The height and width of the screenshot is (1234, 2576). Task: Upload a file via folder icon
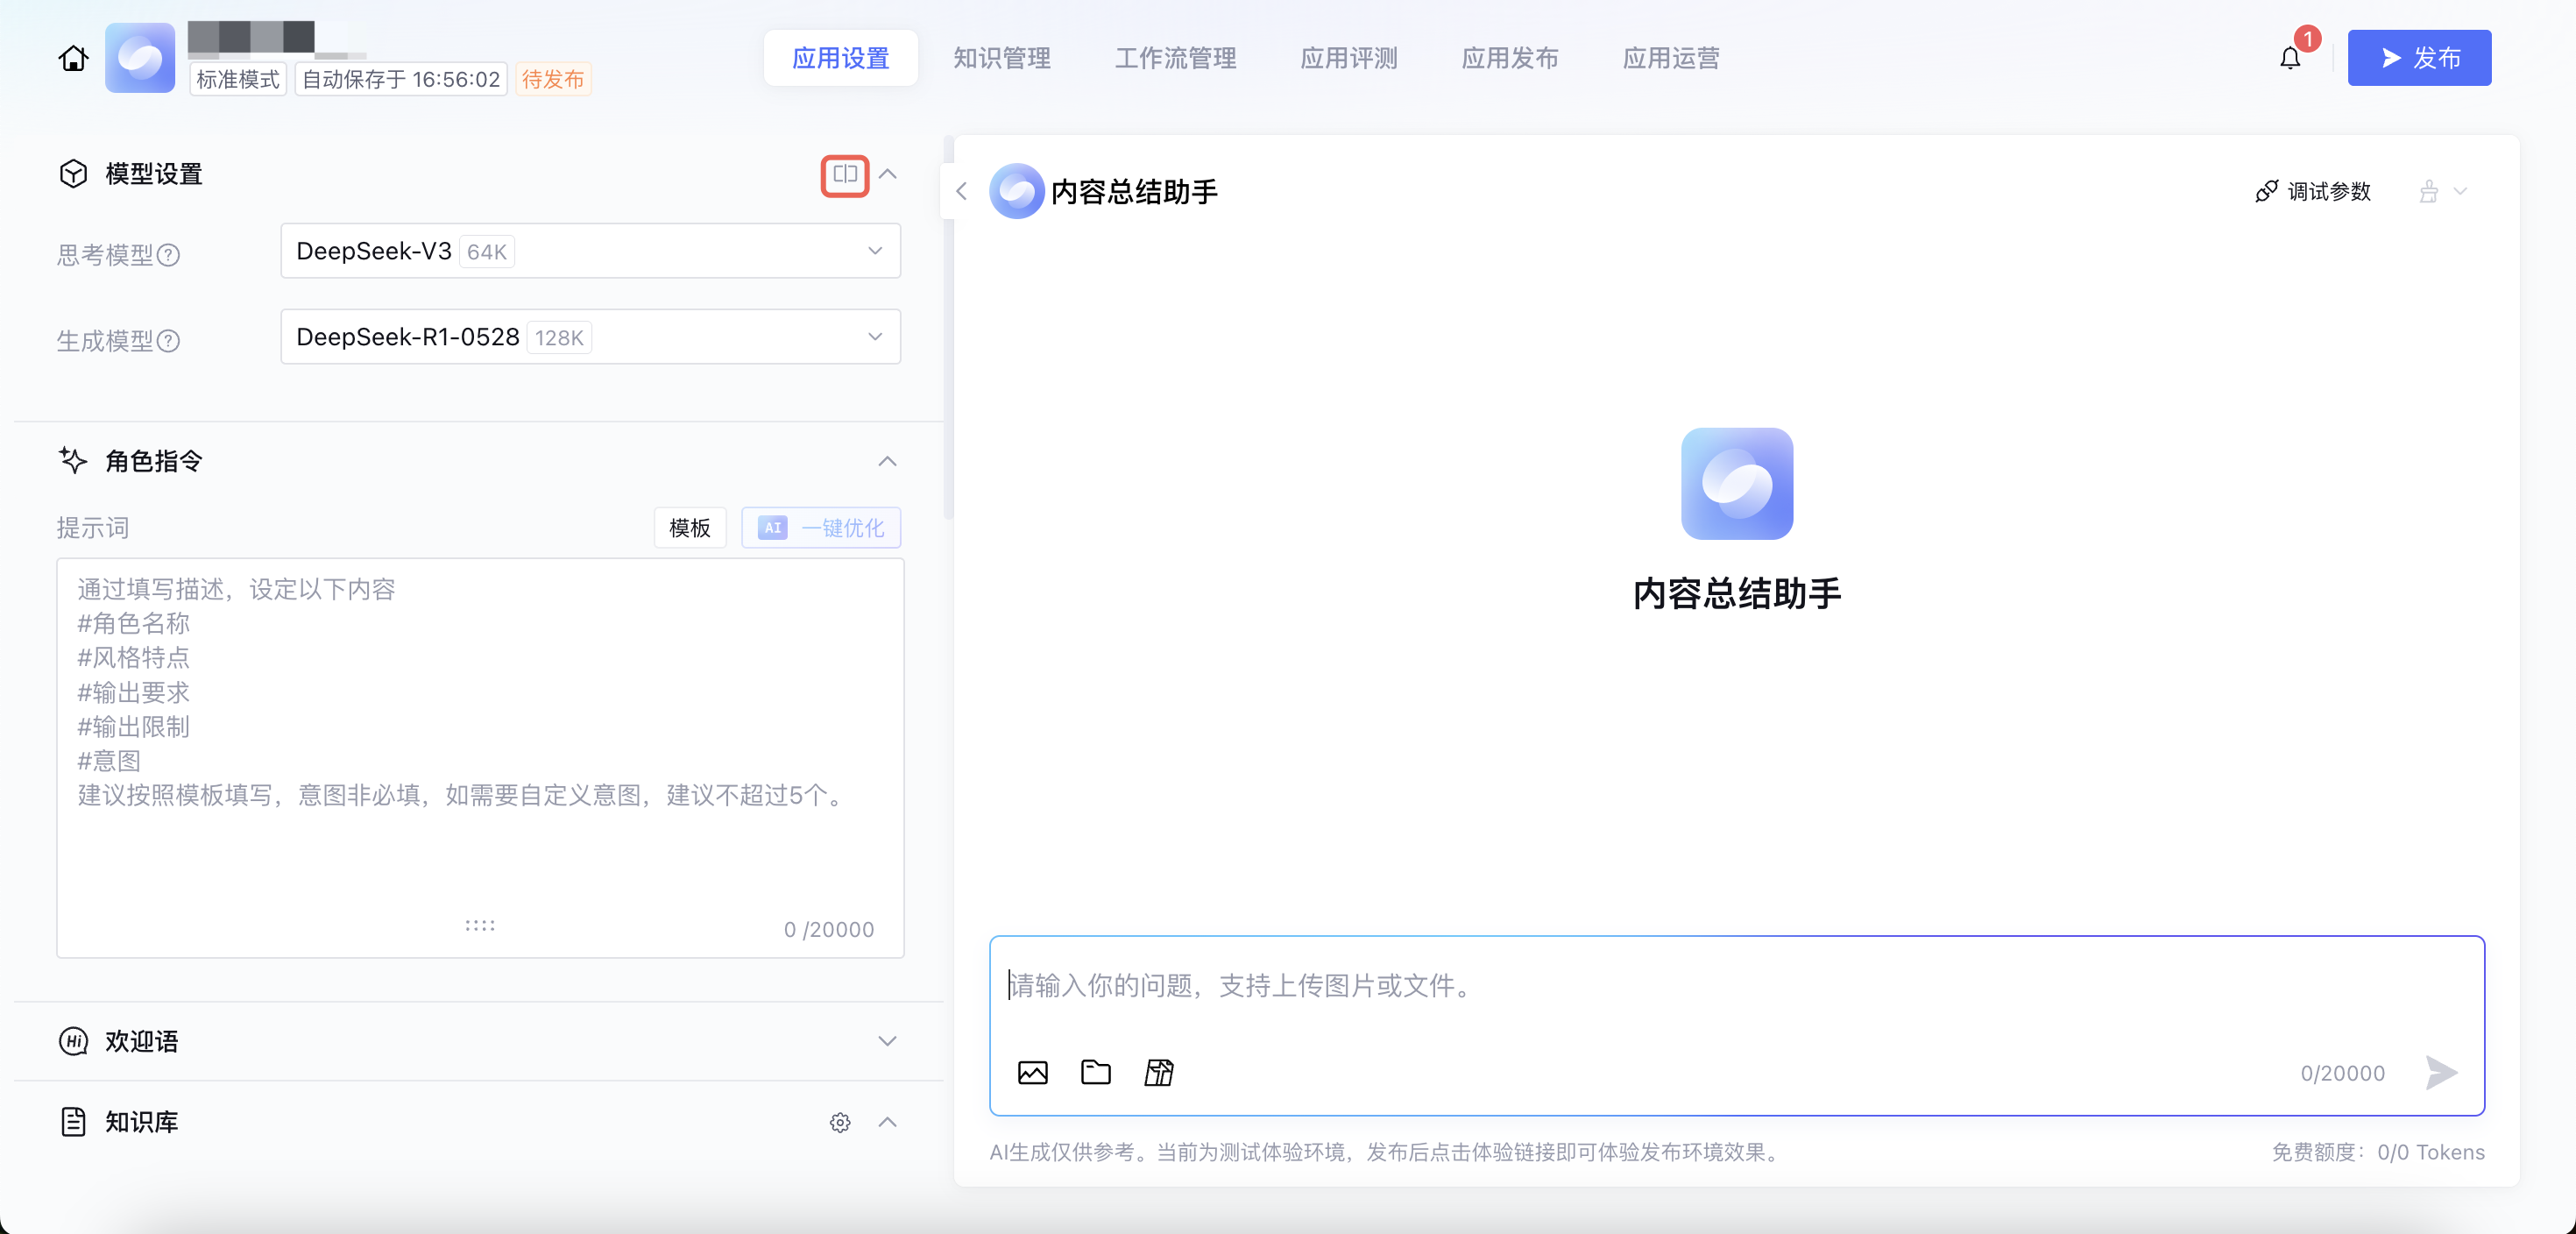click(1096, 1072)
